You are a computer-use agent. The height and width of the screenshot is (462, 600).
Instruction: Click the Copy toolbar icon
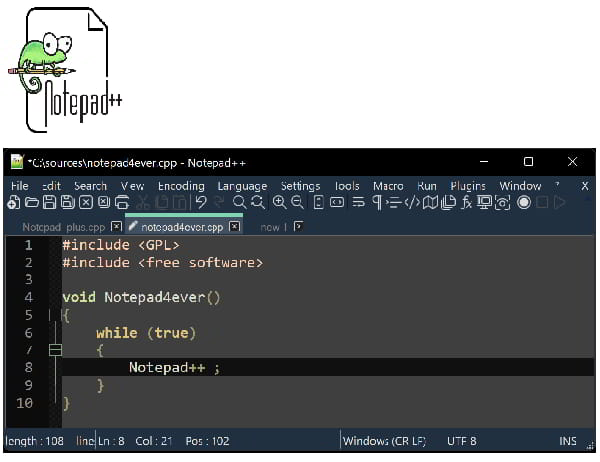pyautogui.click(x=161, y=202)
